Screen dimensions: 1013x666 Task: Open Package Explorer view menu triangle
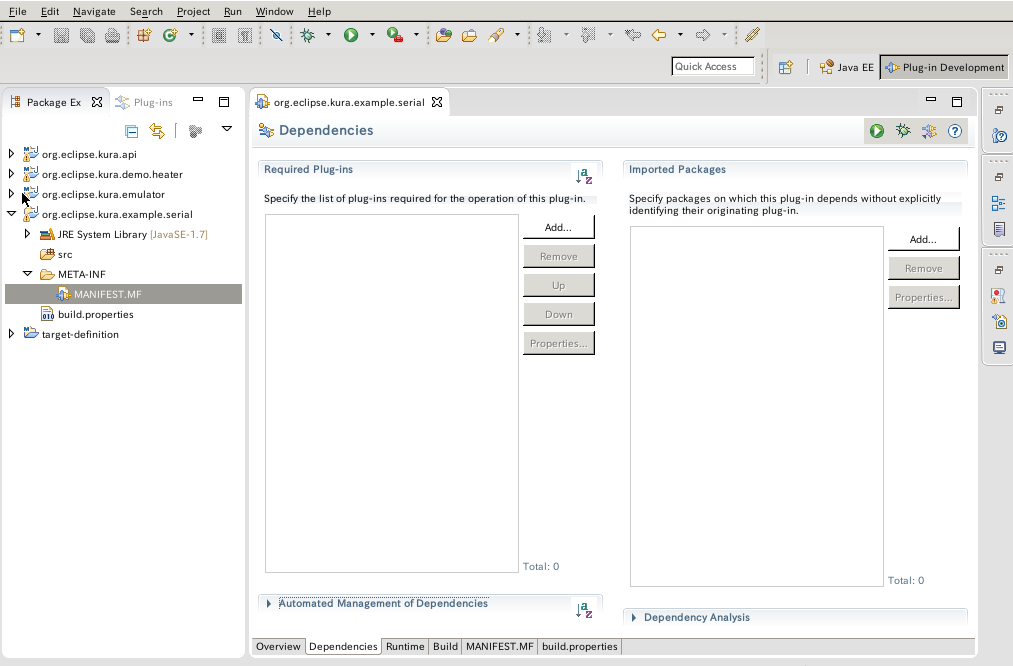(227, 129)
